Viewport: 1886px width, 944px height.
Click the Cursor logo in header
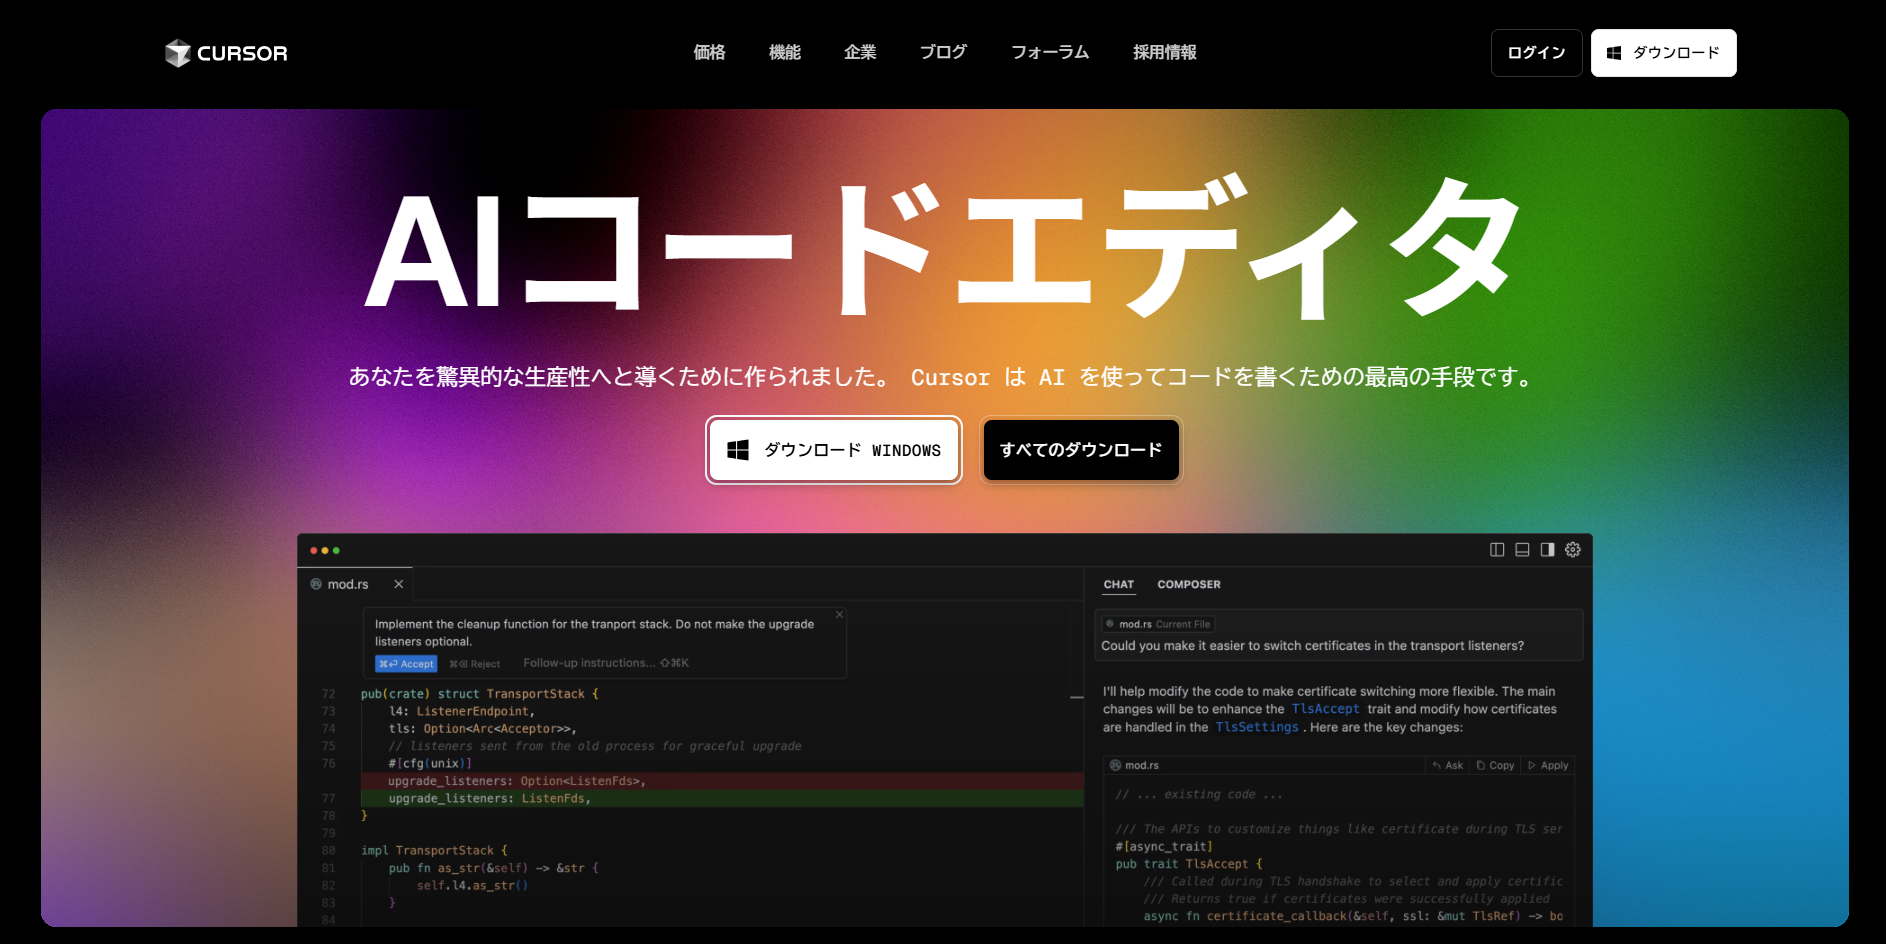[x=226, y=53]
